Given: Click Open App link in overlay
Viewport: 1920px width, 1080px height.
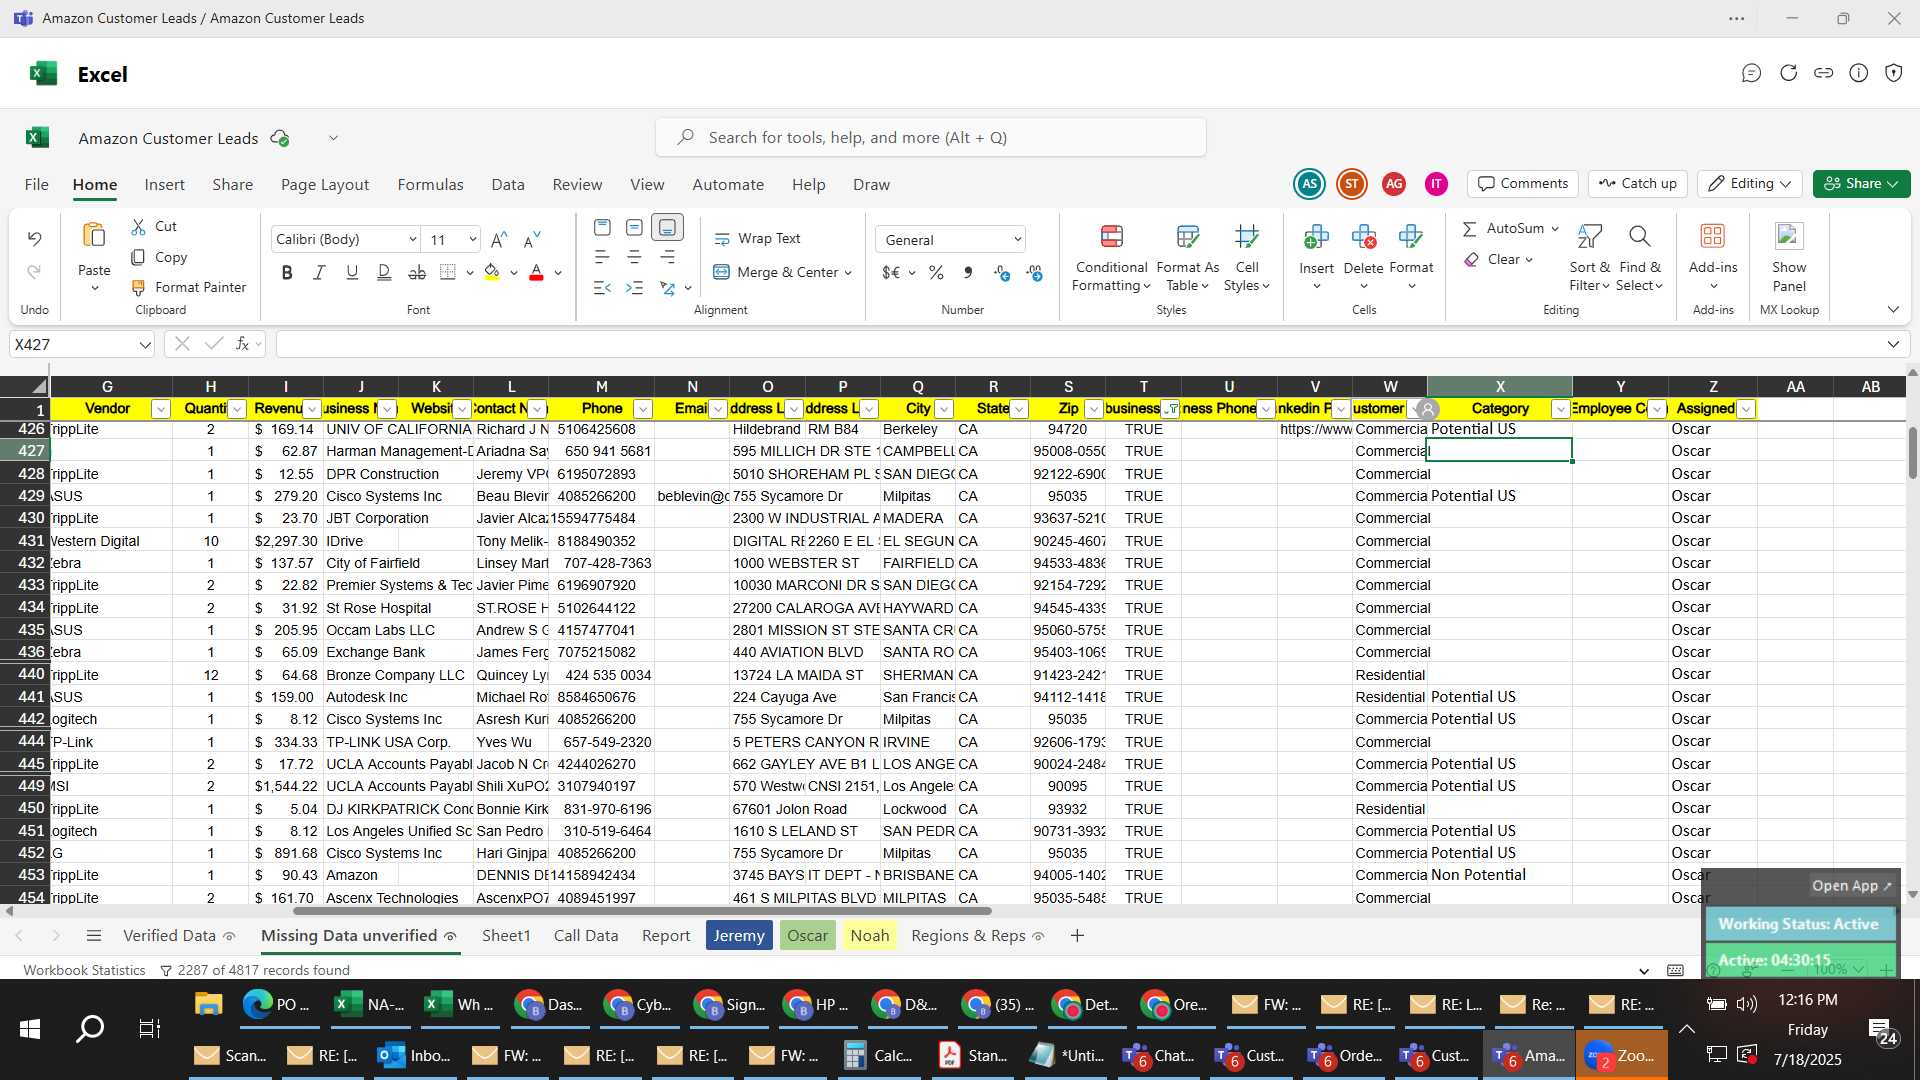Looking at the screenshot, I should 1852,886.
